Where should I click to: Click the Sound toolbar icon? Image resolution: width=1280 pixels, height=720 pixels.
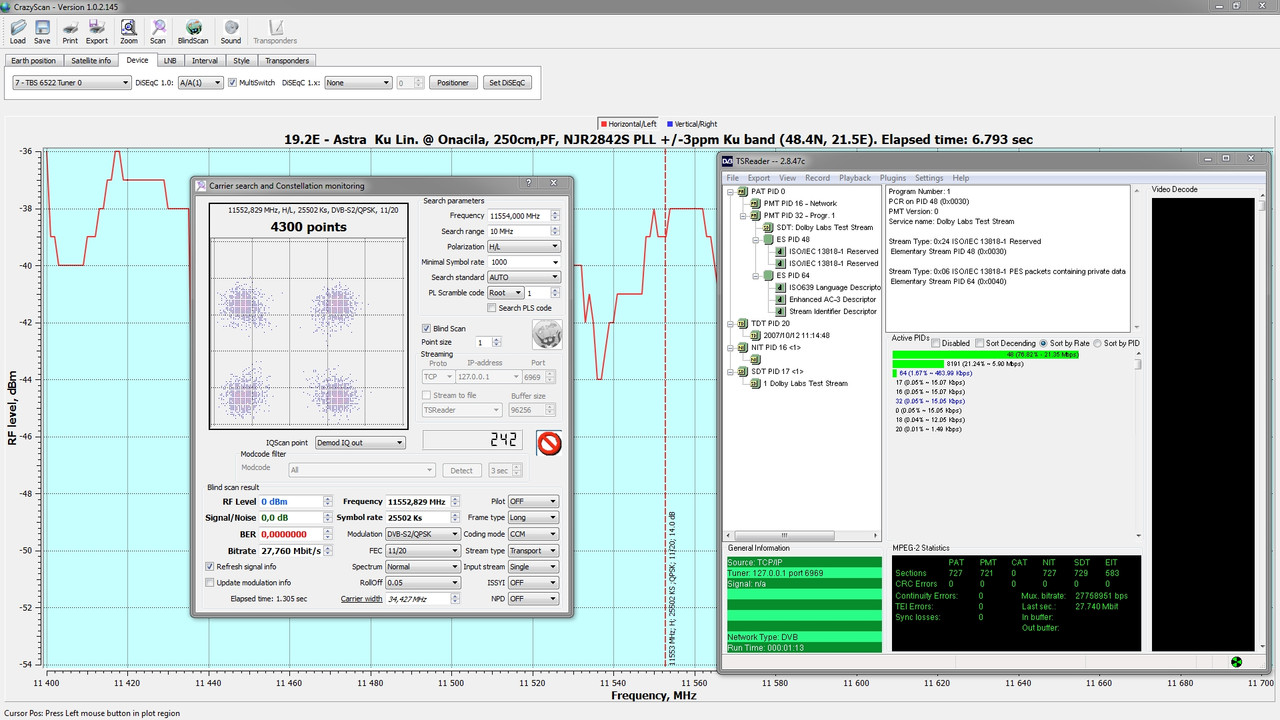point(230,30)
